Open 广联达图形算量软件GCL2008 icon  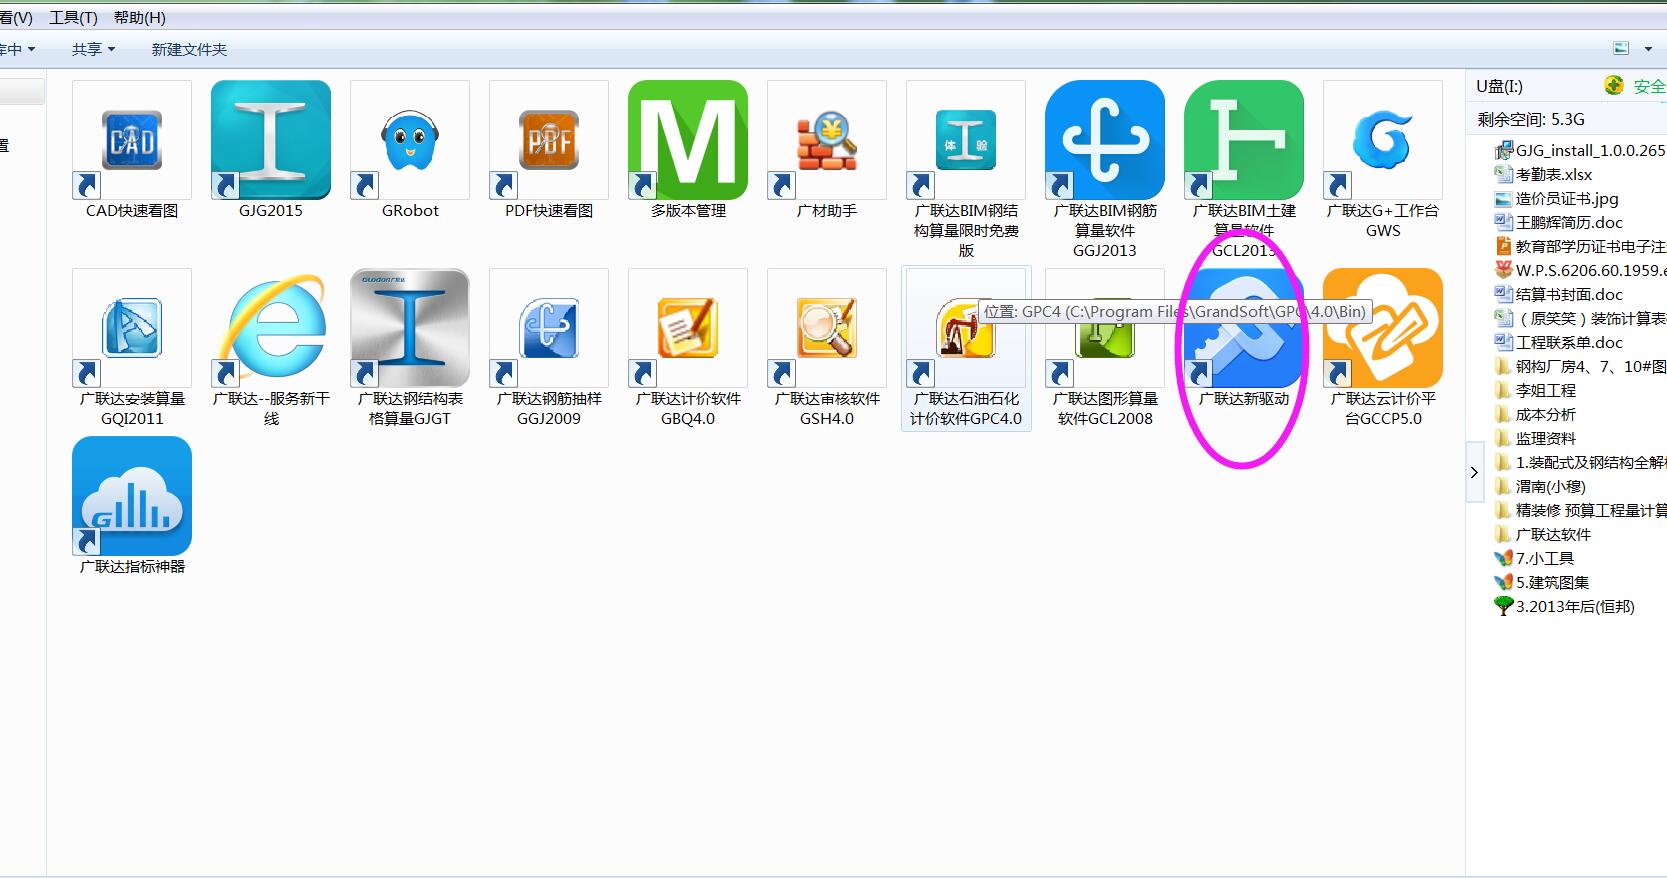pos(1105,328)
